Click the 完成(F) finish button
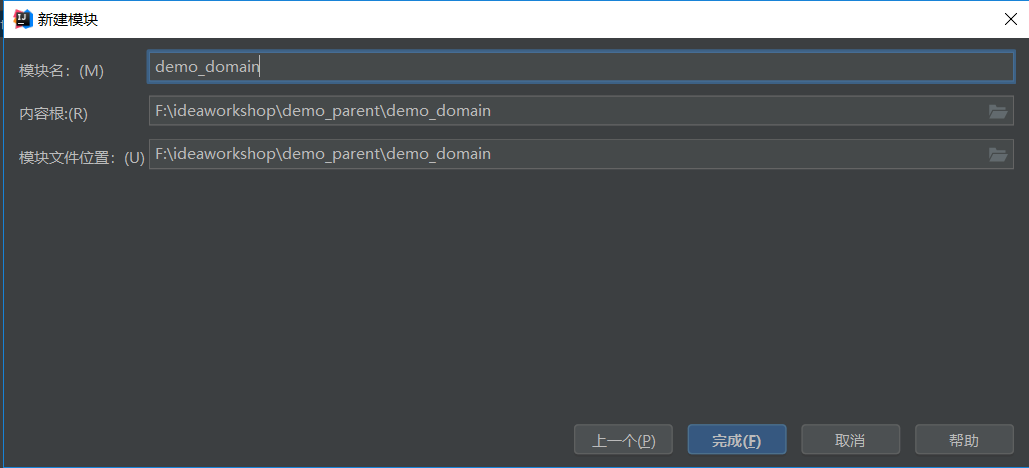Image resolution: width=1029 pixels, height=468 pixels. click(x=737, y=440)
